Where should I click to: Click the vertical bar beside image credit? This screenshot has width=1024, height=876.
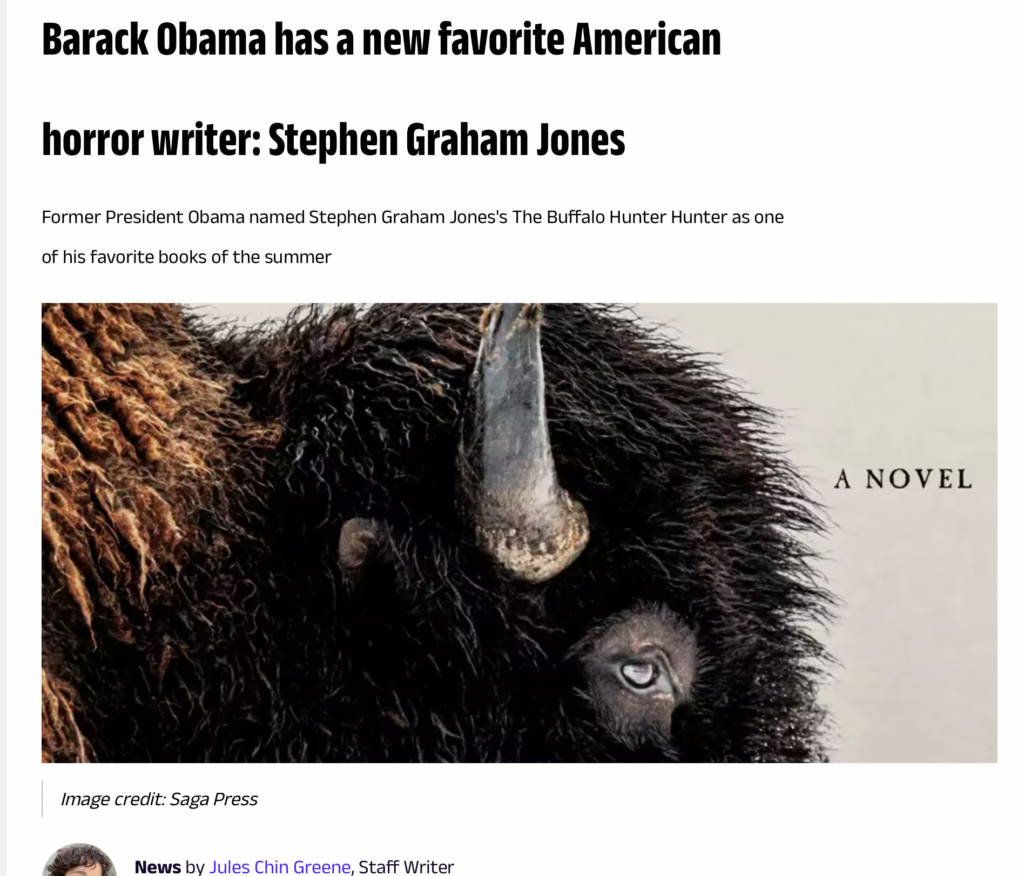42,798
